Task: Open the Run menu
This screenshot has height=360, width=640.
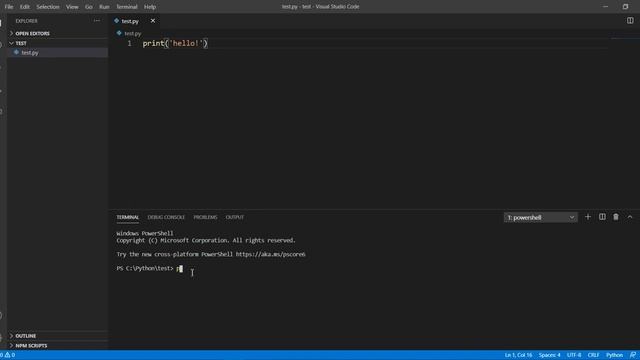Action: [104, 7]
